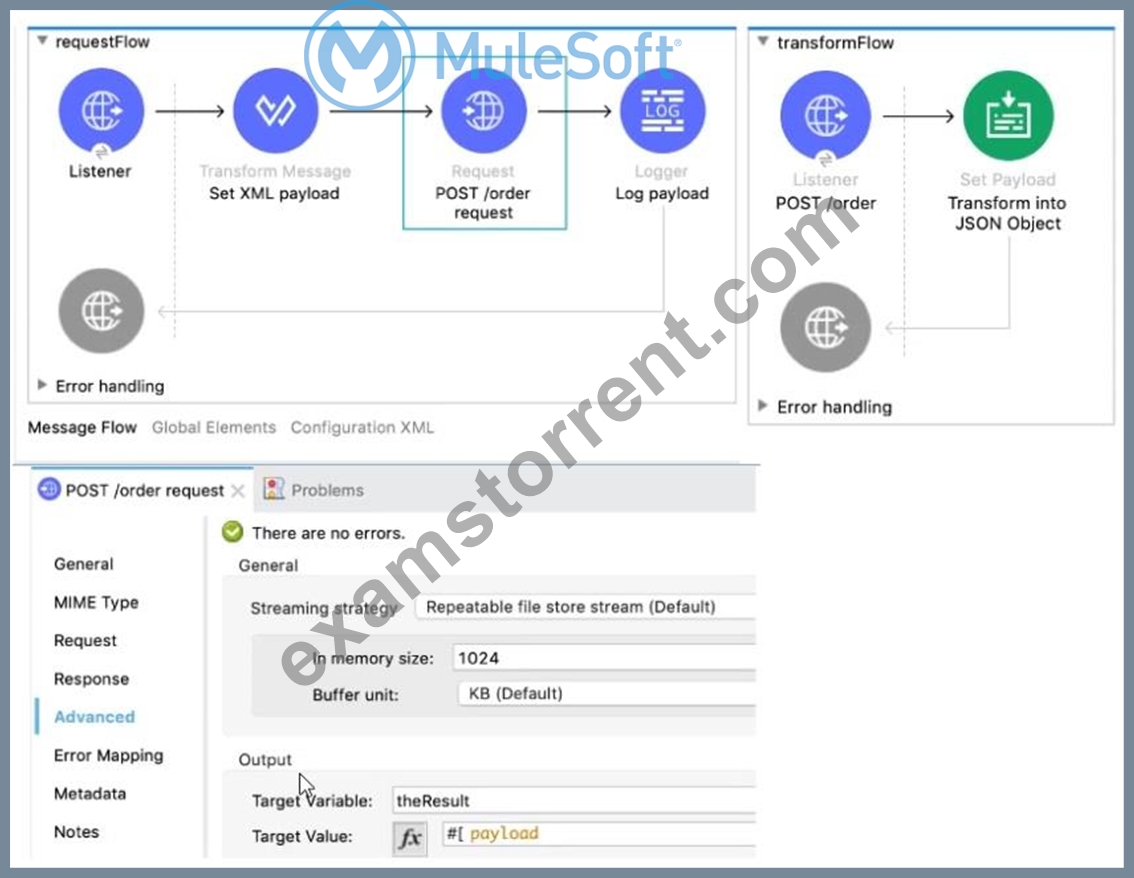Select the POST /order Listener in transformFlow
The image size is (1134, 878).
click(x=825, y=116)
